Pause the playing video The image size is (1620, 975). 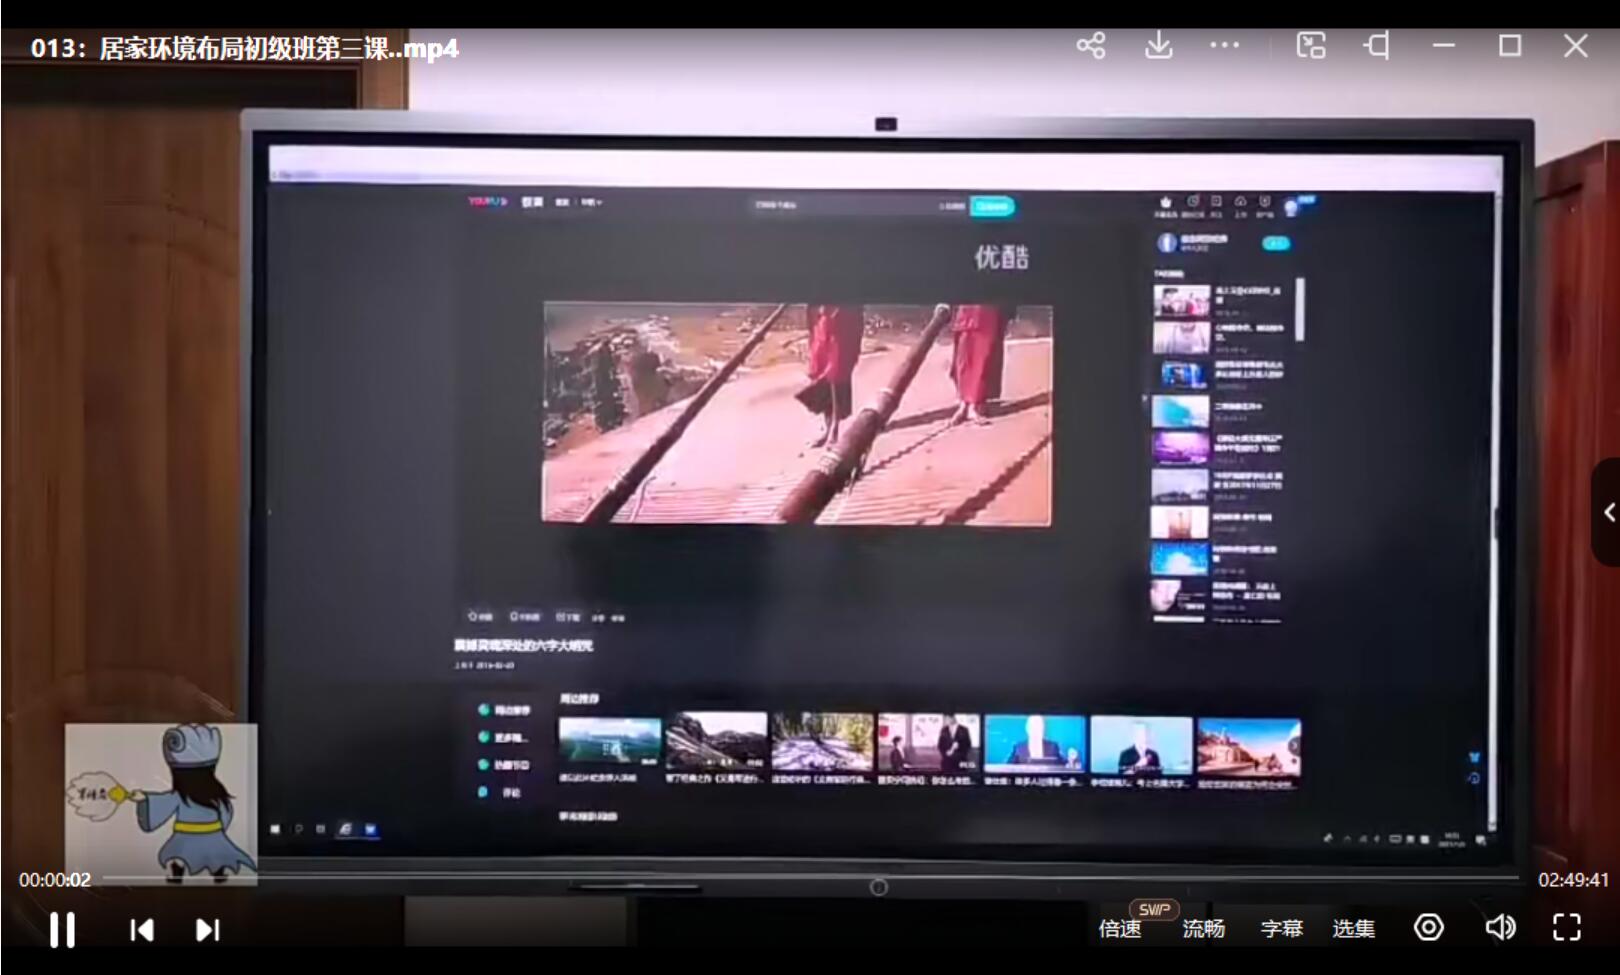point(62,930)
